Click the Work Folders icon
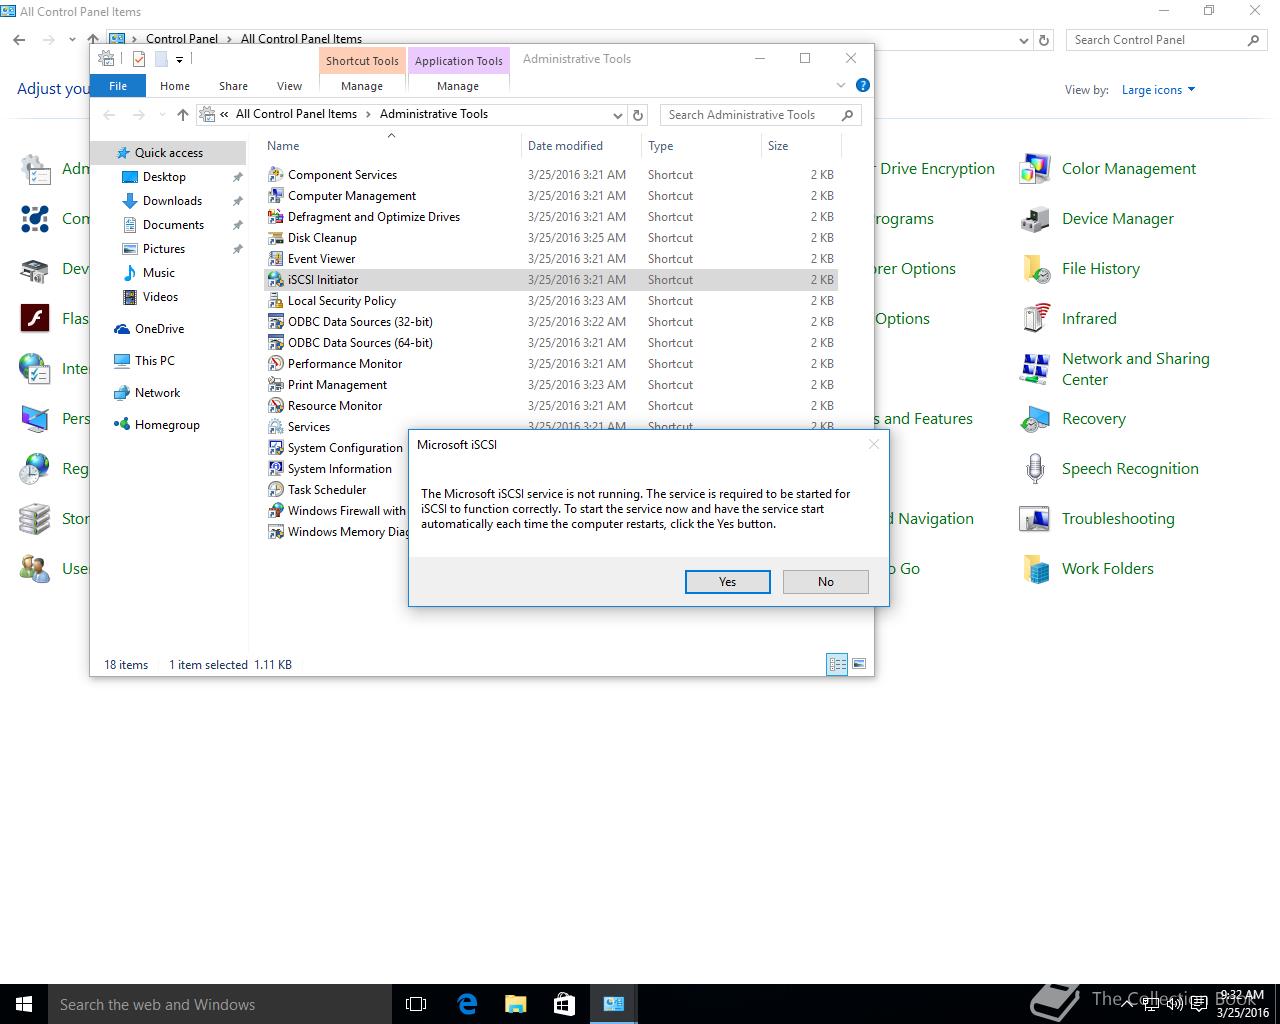Image resolution: width=1280 pixels, height=1024 pixels. pos(1035,569)
